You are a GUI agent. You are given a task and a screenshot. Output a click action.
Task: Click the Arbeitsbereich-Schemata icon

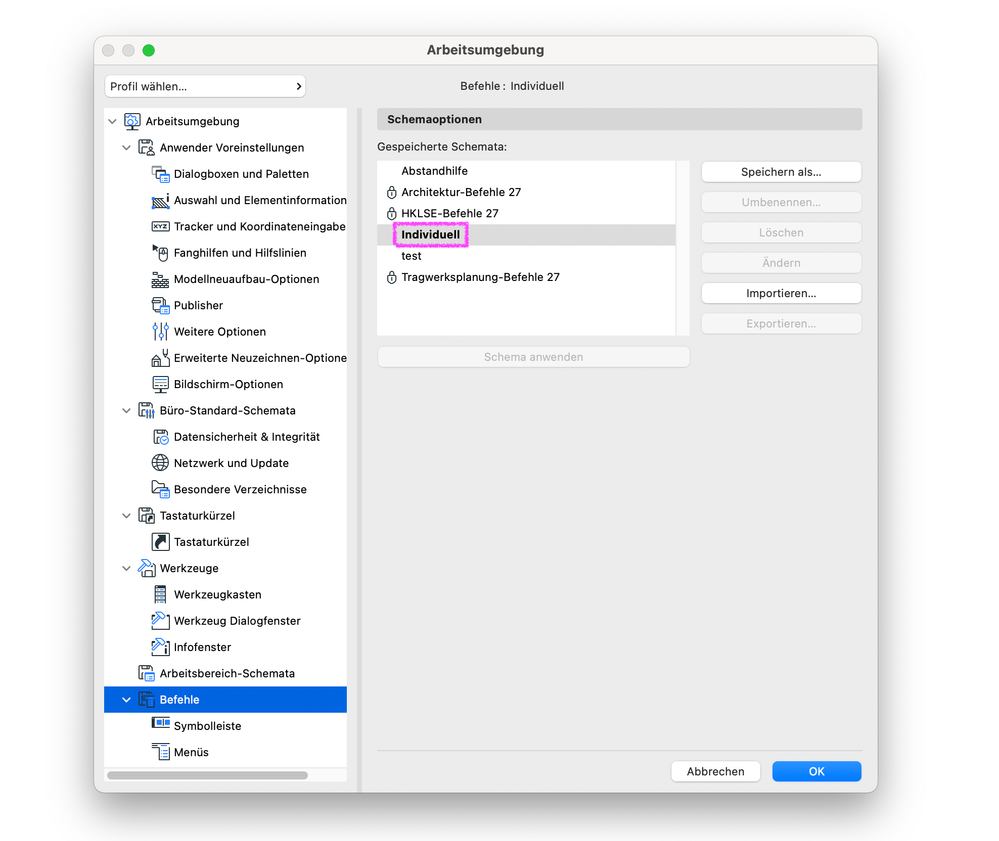147,673
